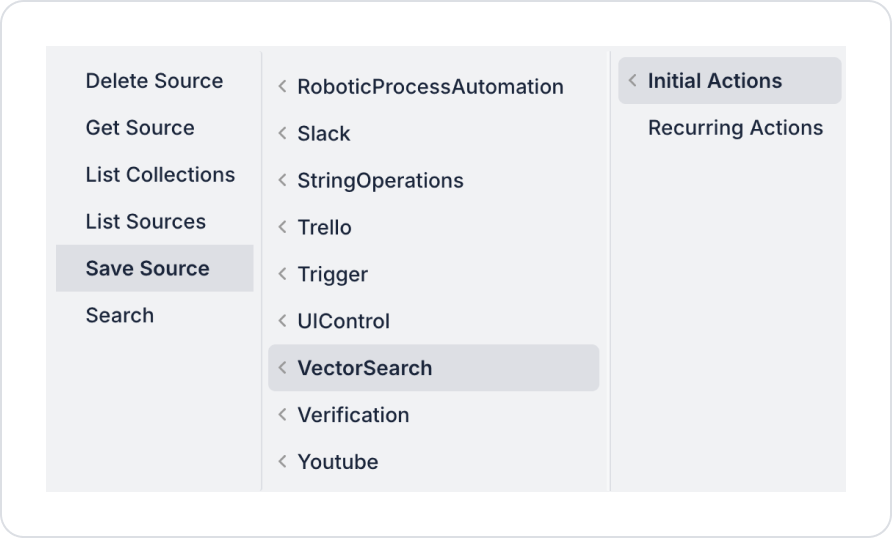Select the Youtube category label

[x=338, y=462]
